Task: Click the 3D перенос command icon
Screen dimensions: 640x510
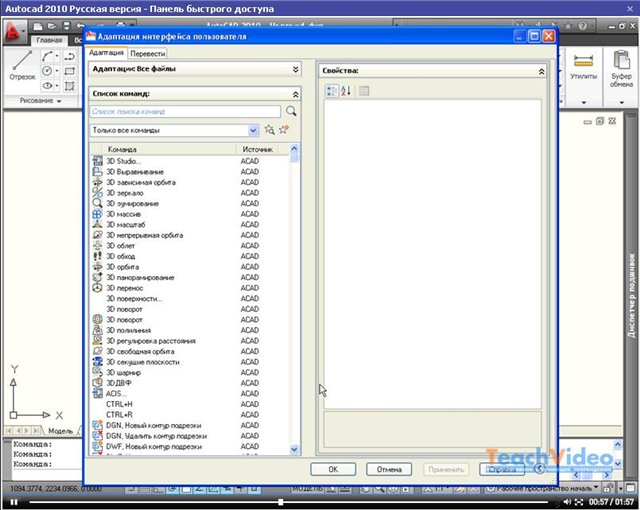Action: (x=97, y=288)
